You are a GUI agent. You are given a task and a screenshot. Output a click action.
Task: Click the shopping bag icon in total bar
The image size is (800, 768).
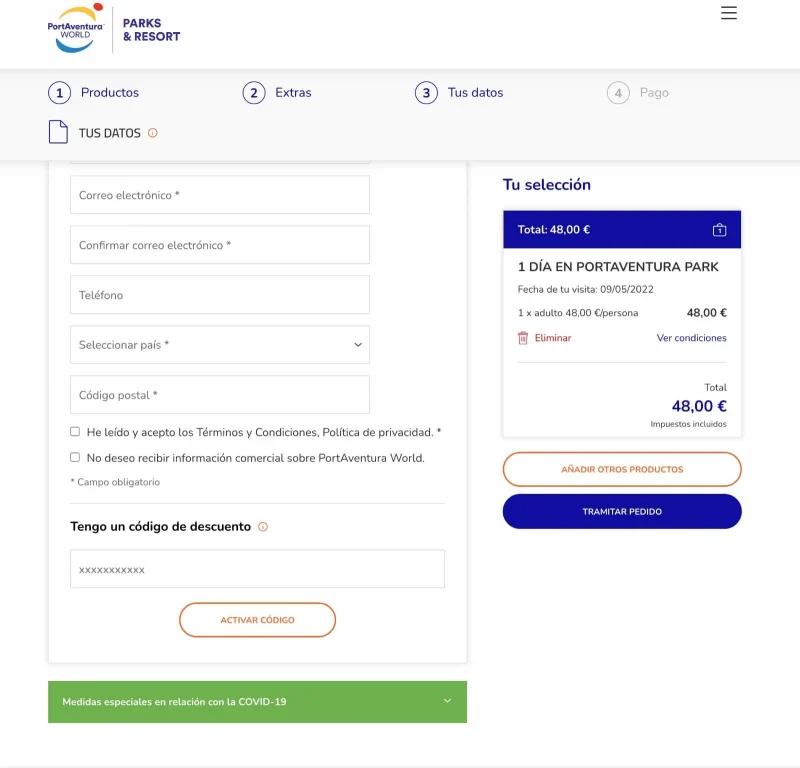tap(719, 230)
